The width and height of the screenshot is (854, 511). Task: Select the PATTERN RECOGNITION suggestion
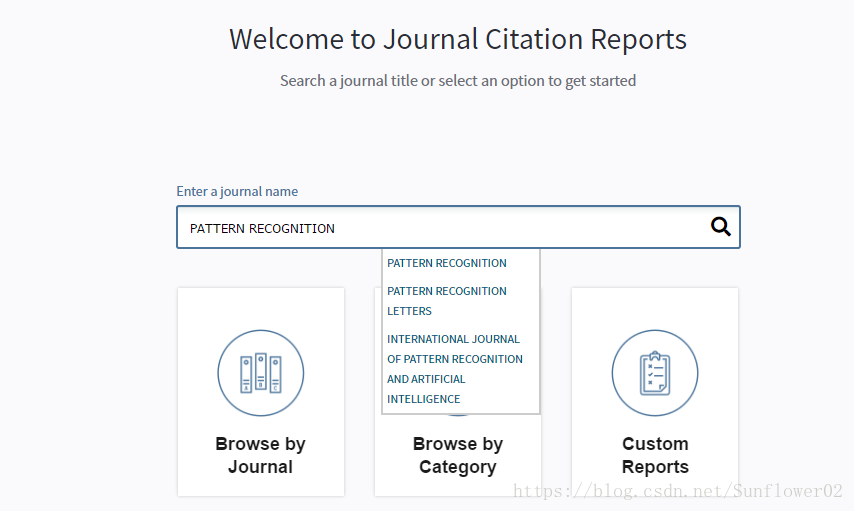[x=447, y=263]
